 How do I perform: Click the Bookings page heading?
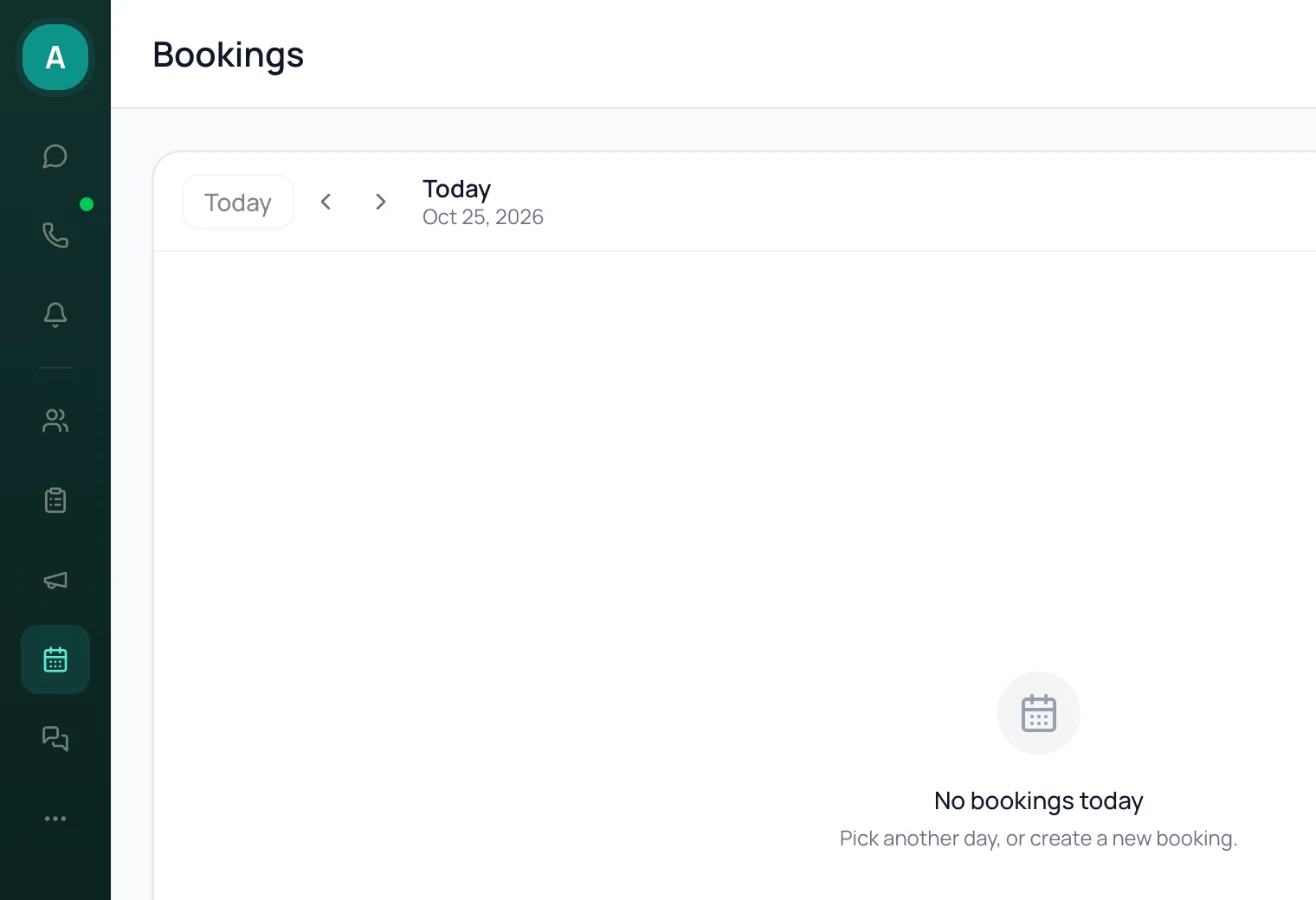228,54
